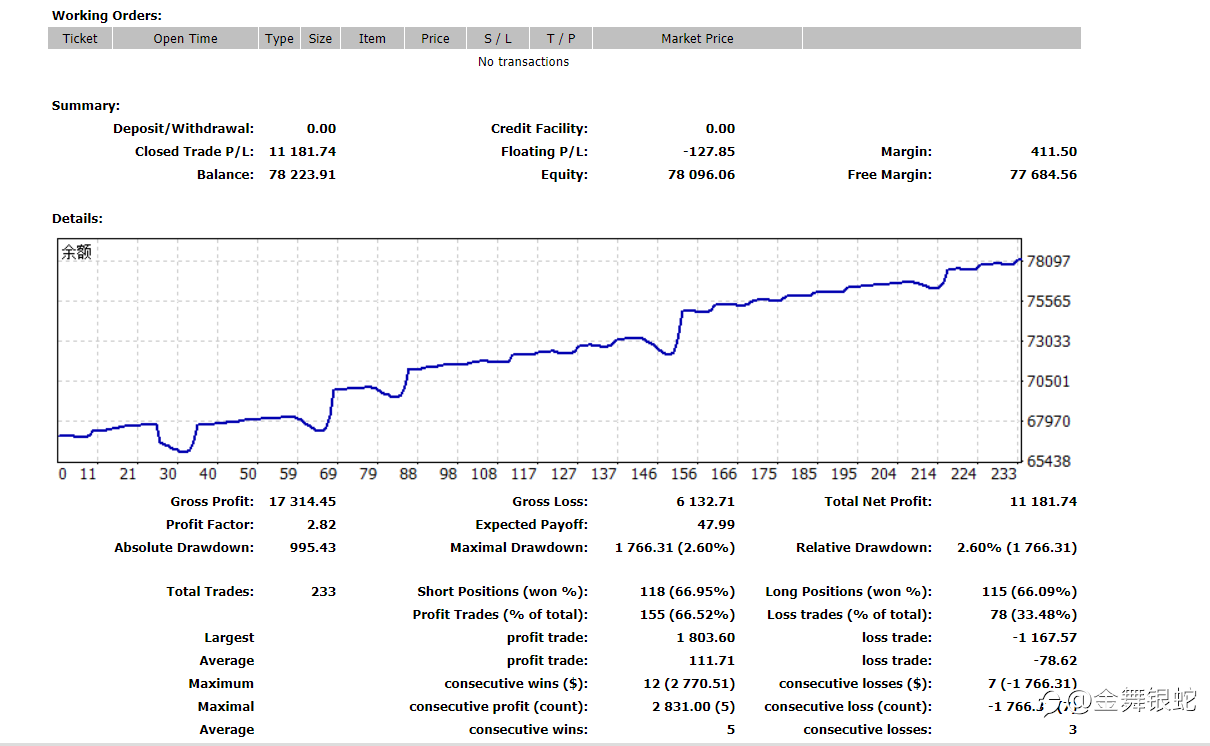
Task: Click the T / P column header
Action: [x=561, y=38]
